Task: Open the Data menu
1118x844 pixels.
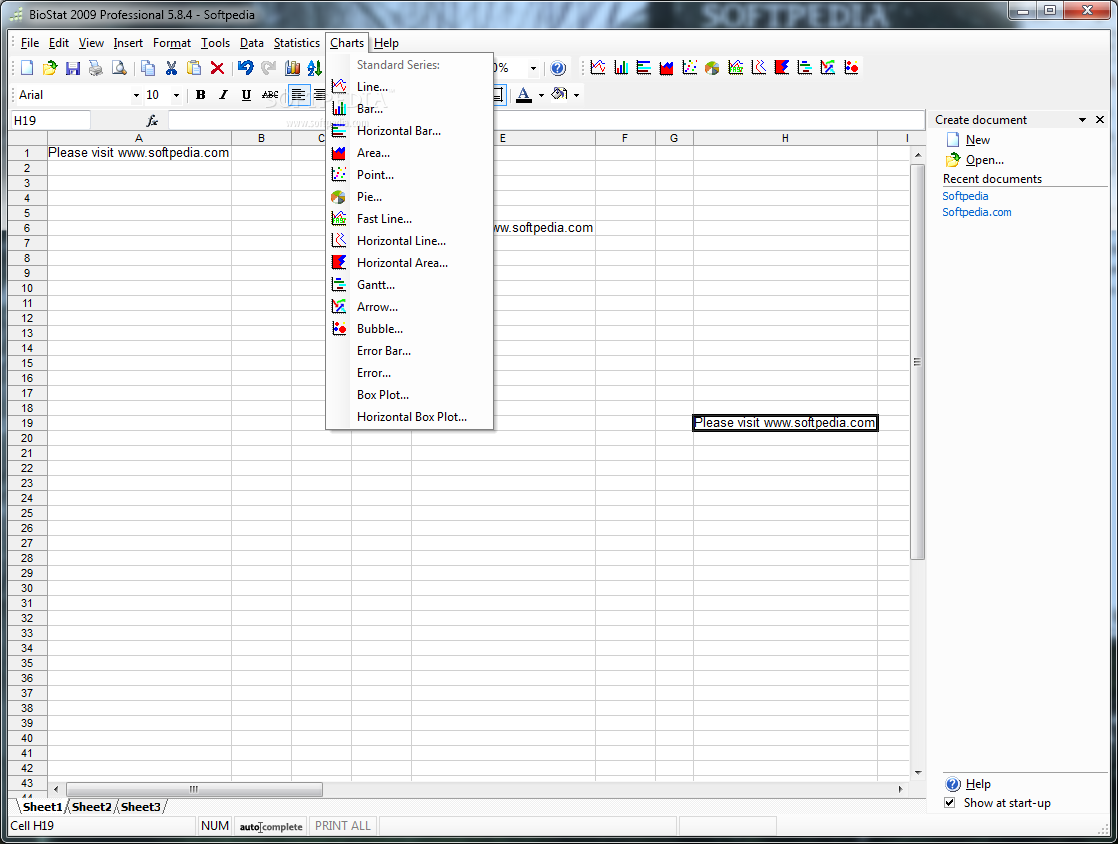Action: (x=252, y=43)
